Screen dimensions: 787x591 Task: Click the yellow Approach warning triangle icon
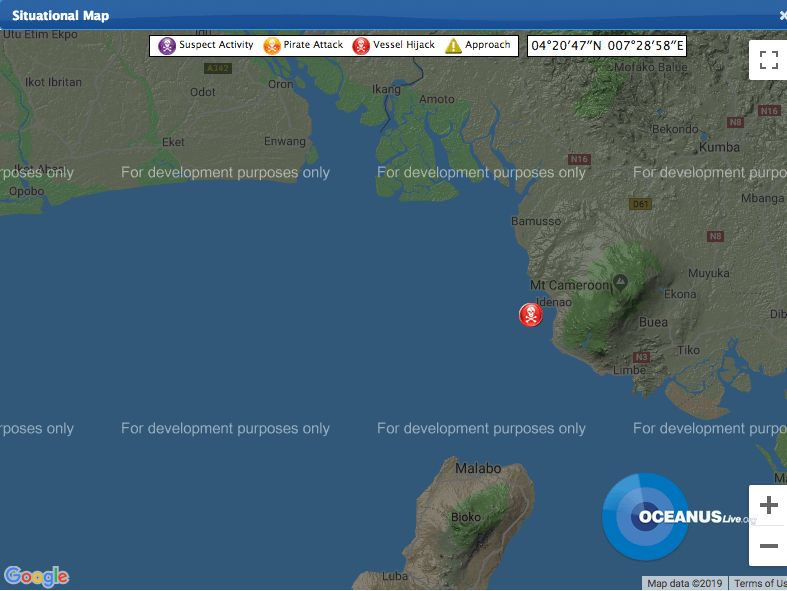pyautogui.click(x=453, y=46)
